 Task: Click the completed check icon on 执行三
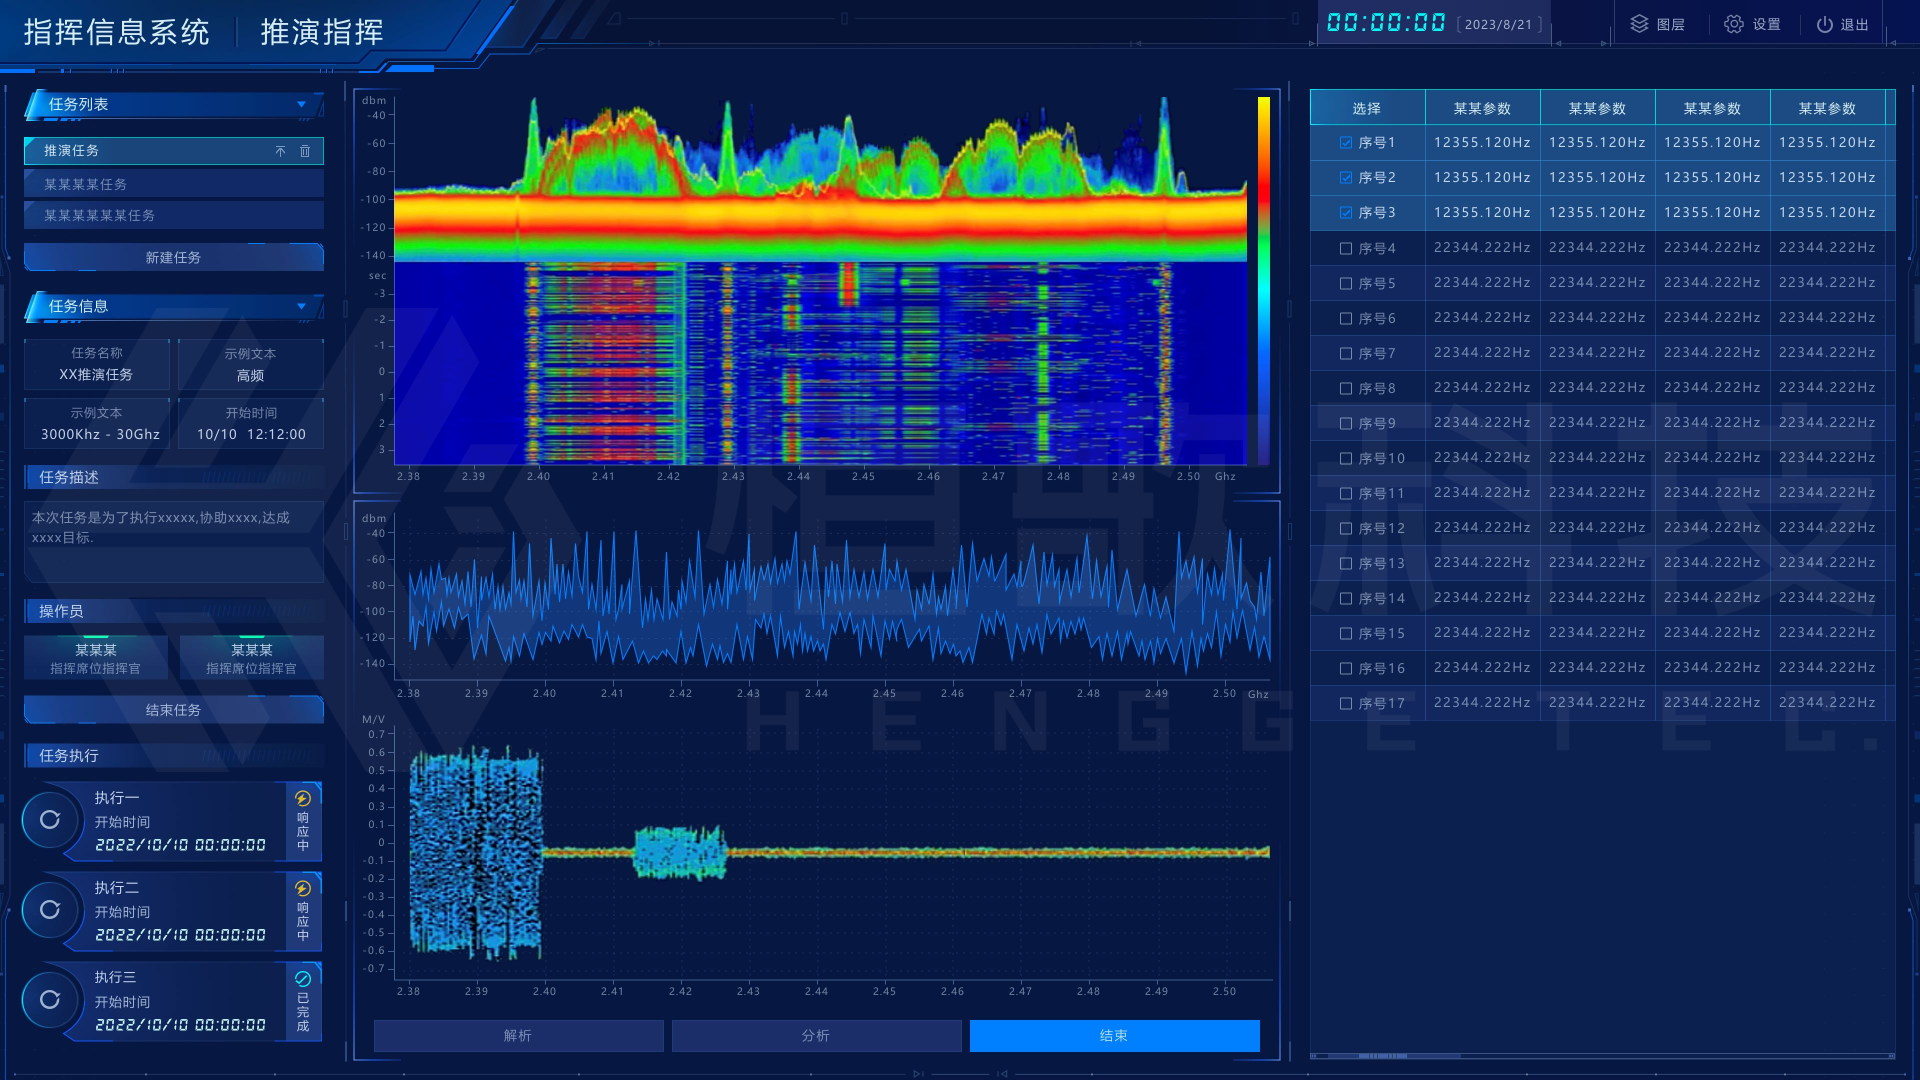tap(303, 978)
